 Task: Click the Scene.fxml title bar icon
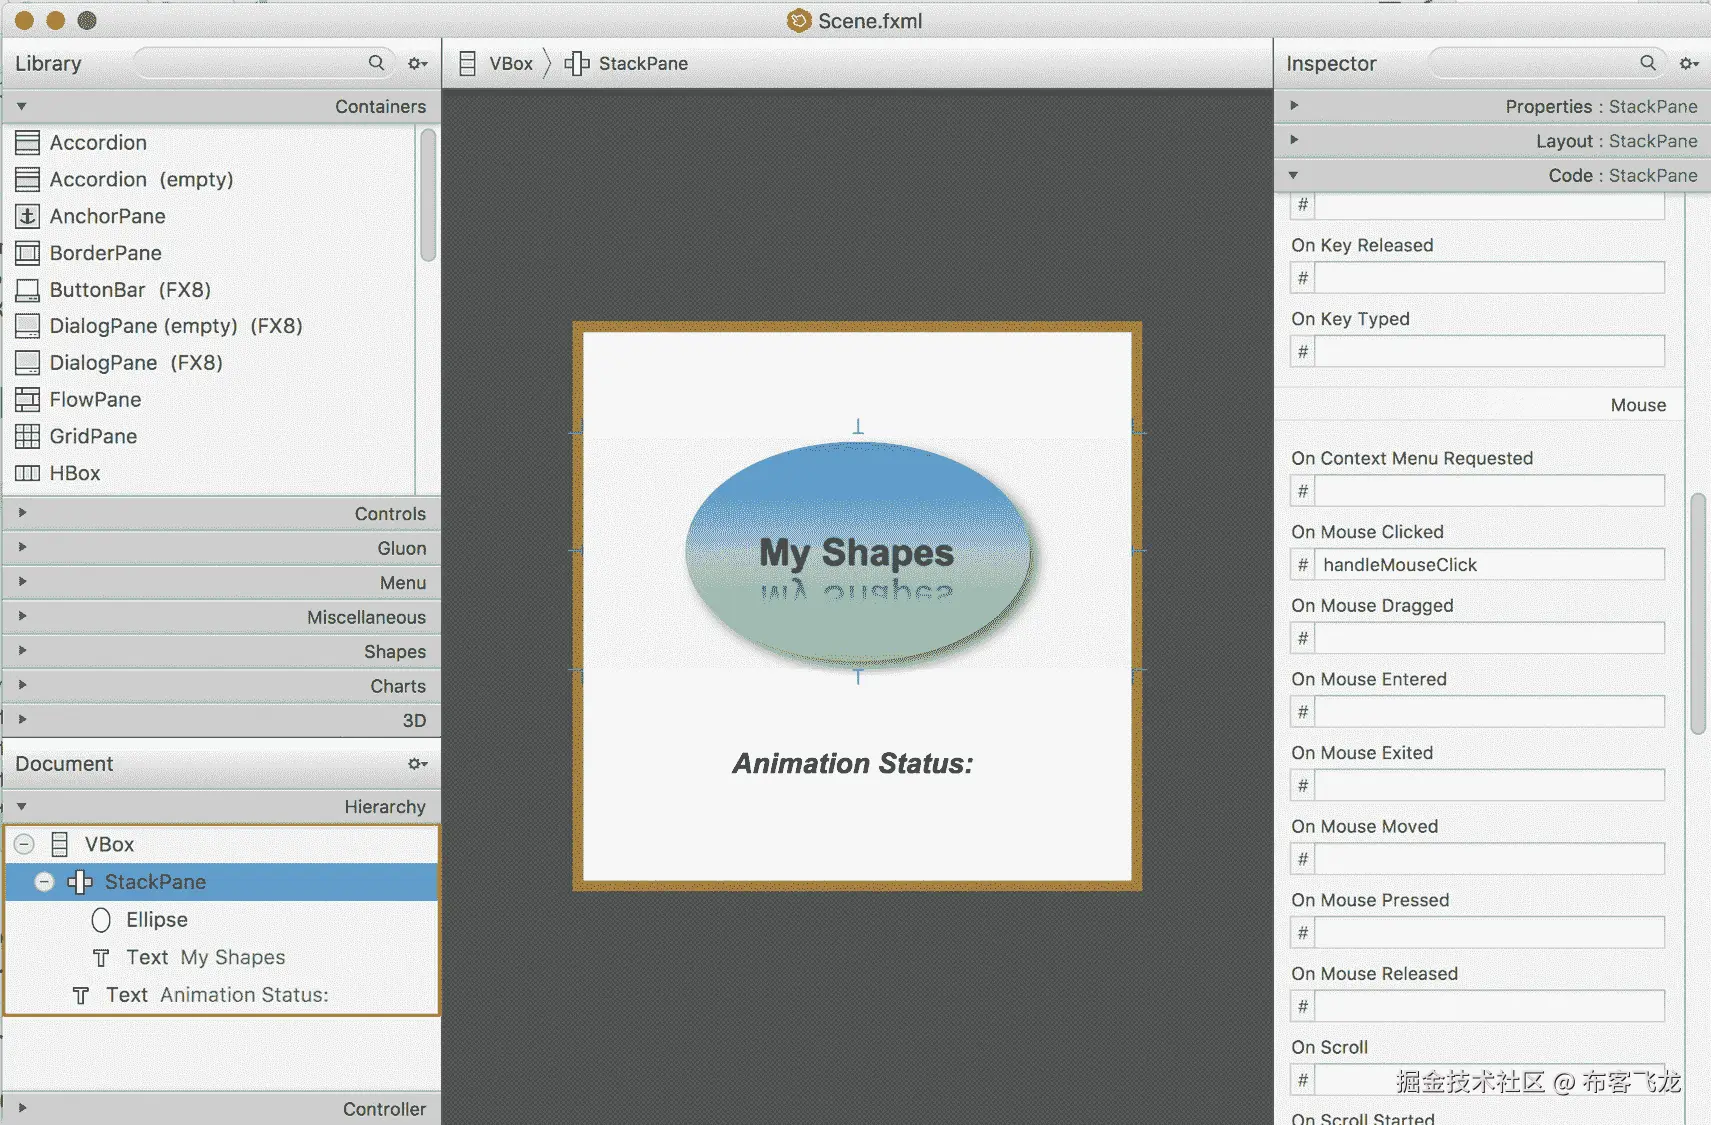(x=799, y=21)
